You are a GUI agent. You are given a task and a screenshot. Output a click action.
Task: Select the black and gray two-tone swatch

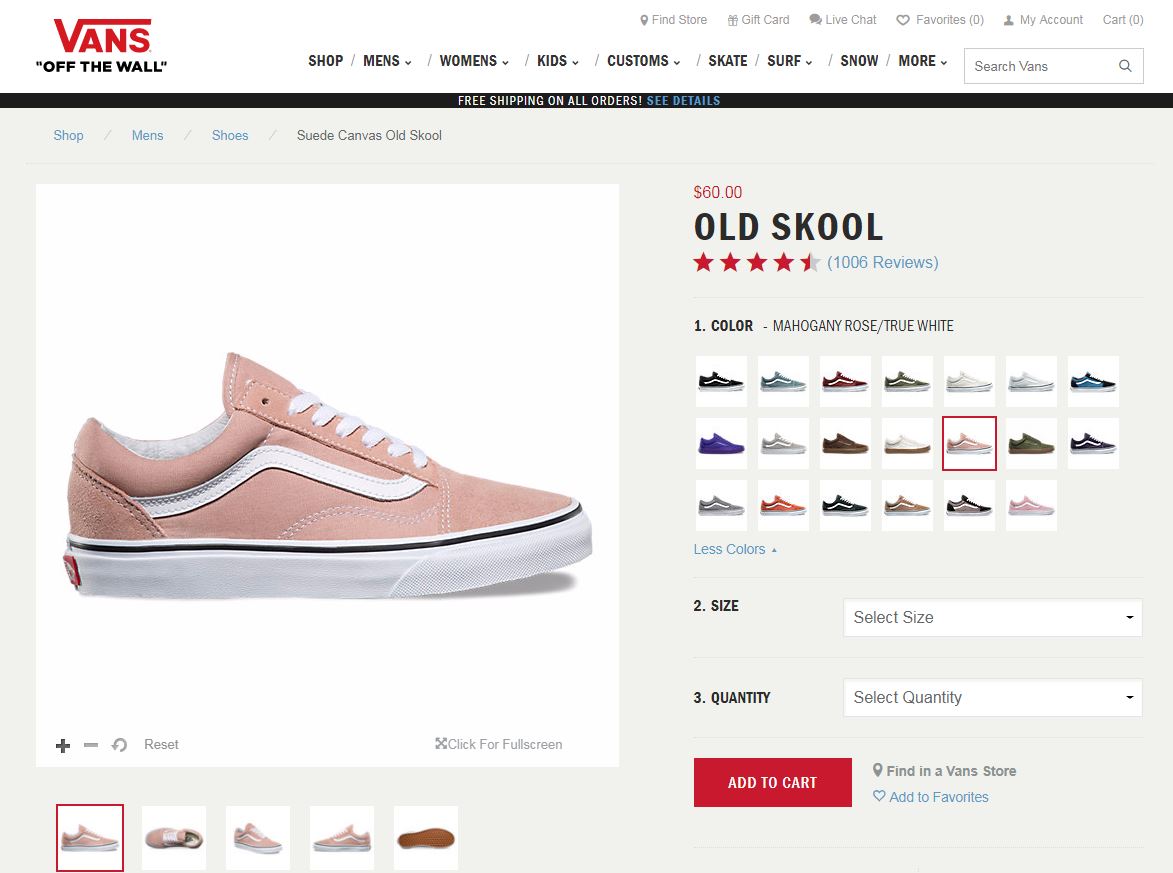pos(969,506)
